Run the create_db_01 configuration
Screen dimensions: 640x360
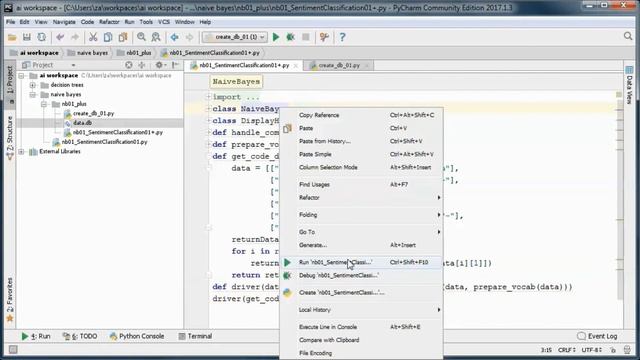click(x=276, y=37)
